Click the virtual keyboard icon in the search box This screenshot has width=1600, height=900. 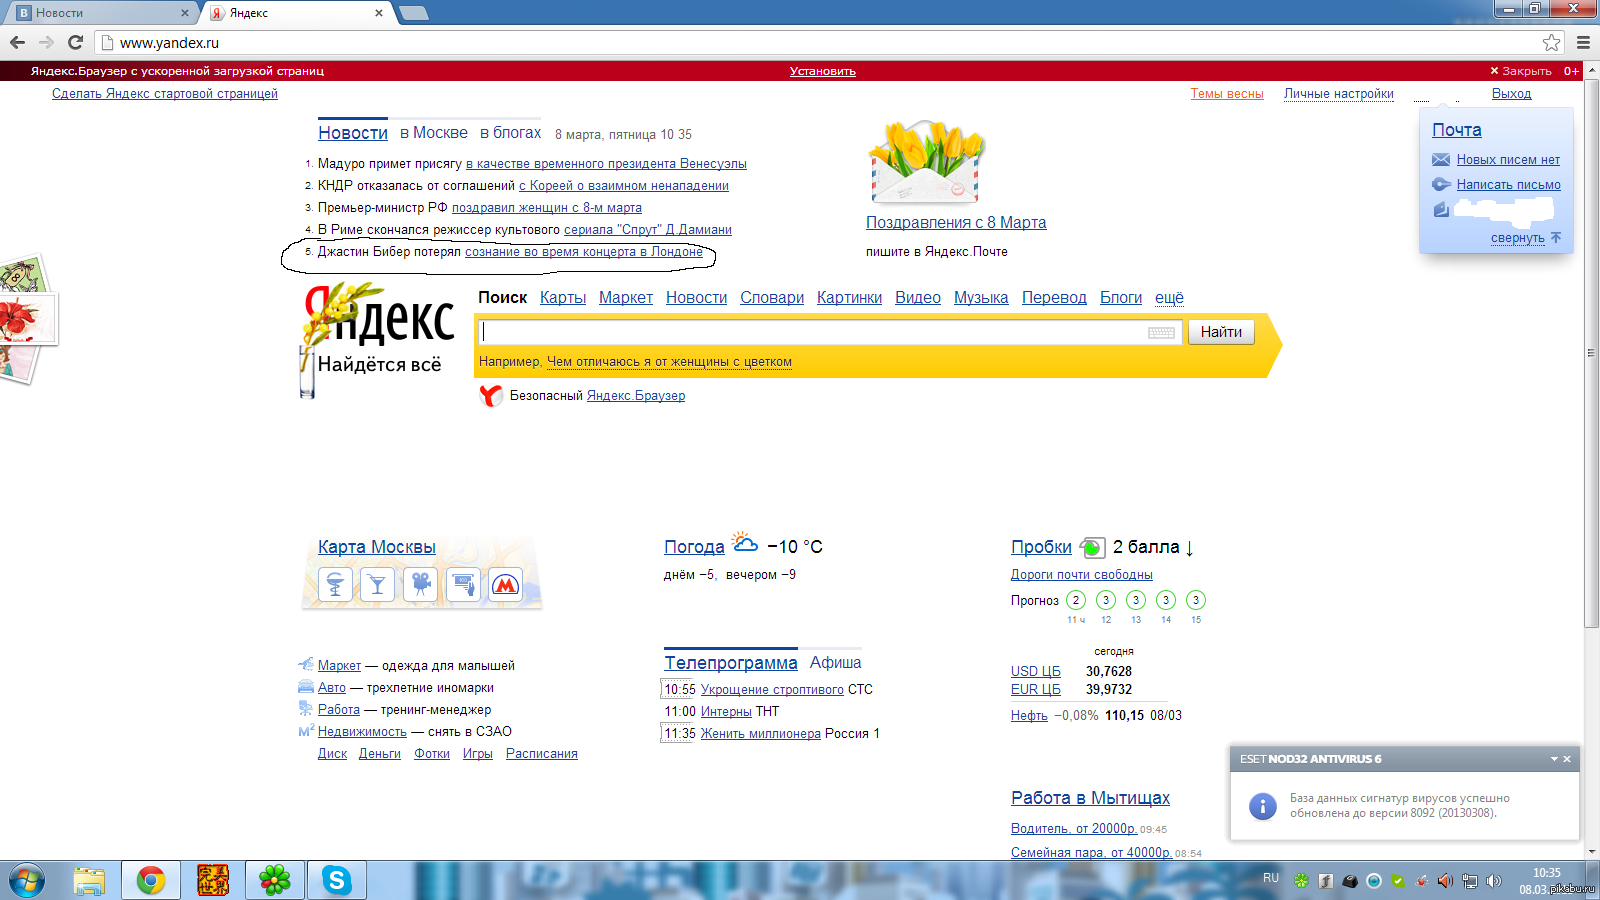tap(1161, 333)
